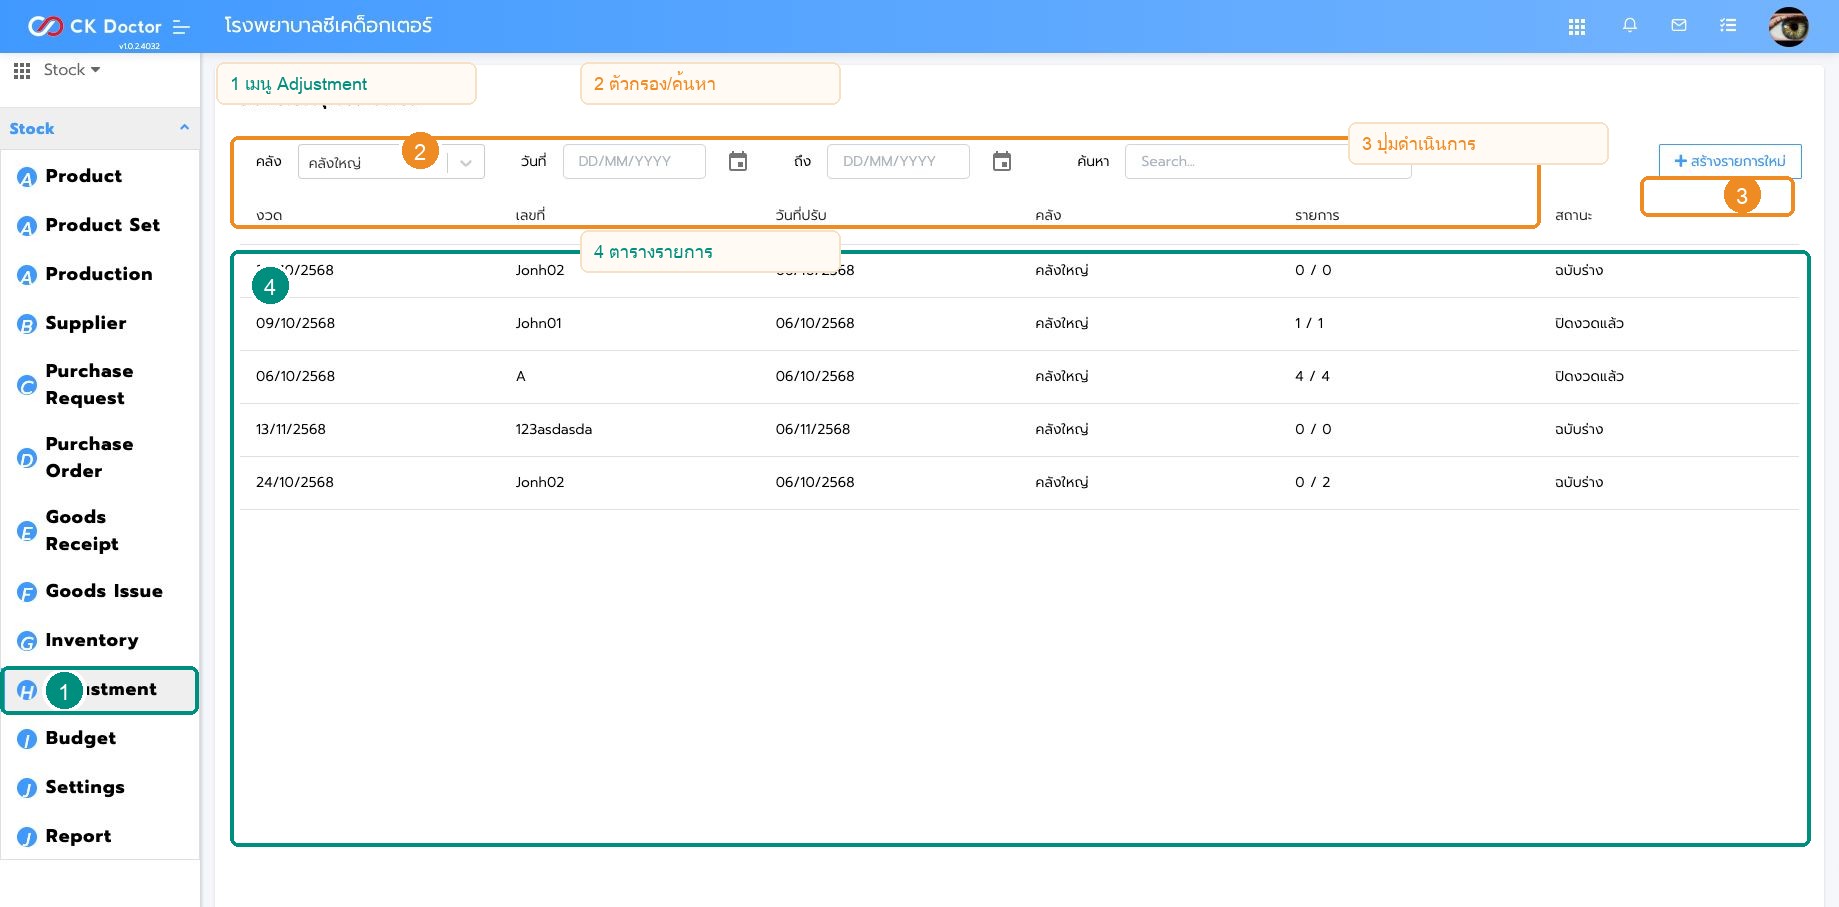This screenshot has height=907, width=1839.
Task: Open the notifications bell
Action: pos(1630,26)
